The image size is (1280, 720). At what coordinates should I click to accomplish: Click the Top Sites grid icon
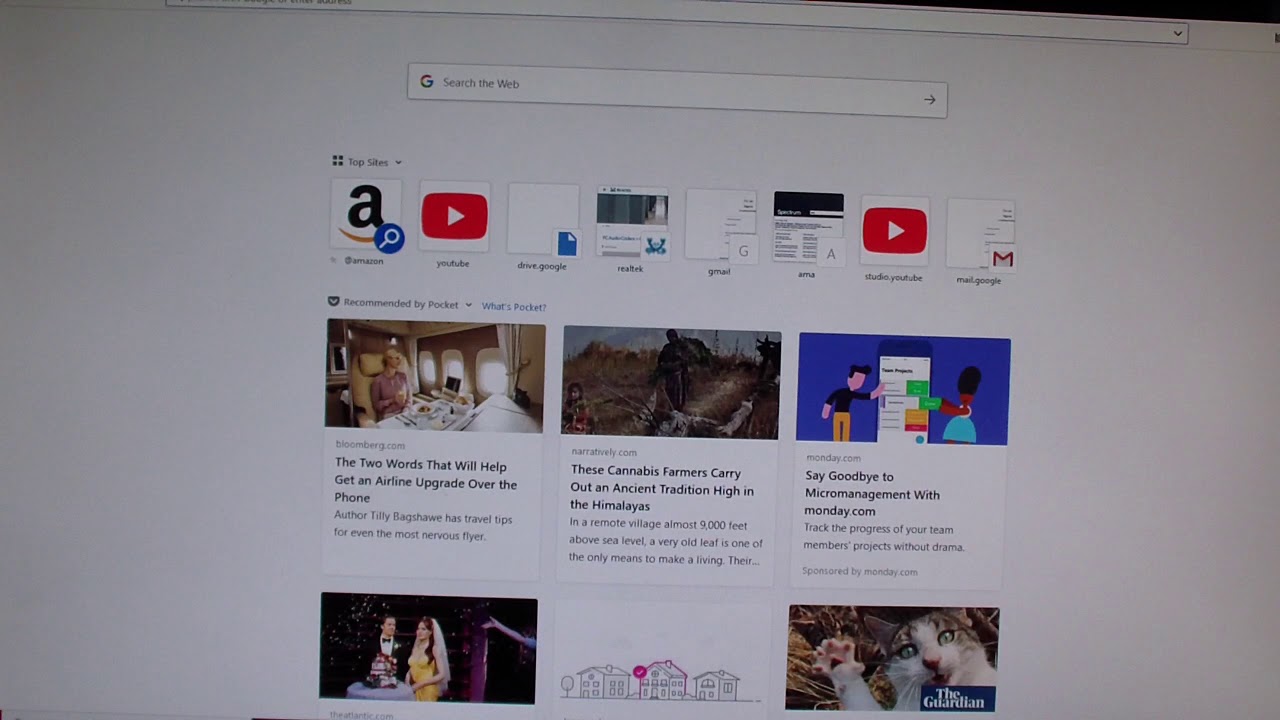tap(338, 161)
